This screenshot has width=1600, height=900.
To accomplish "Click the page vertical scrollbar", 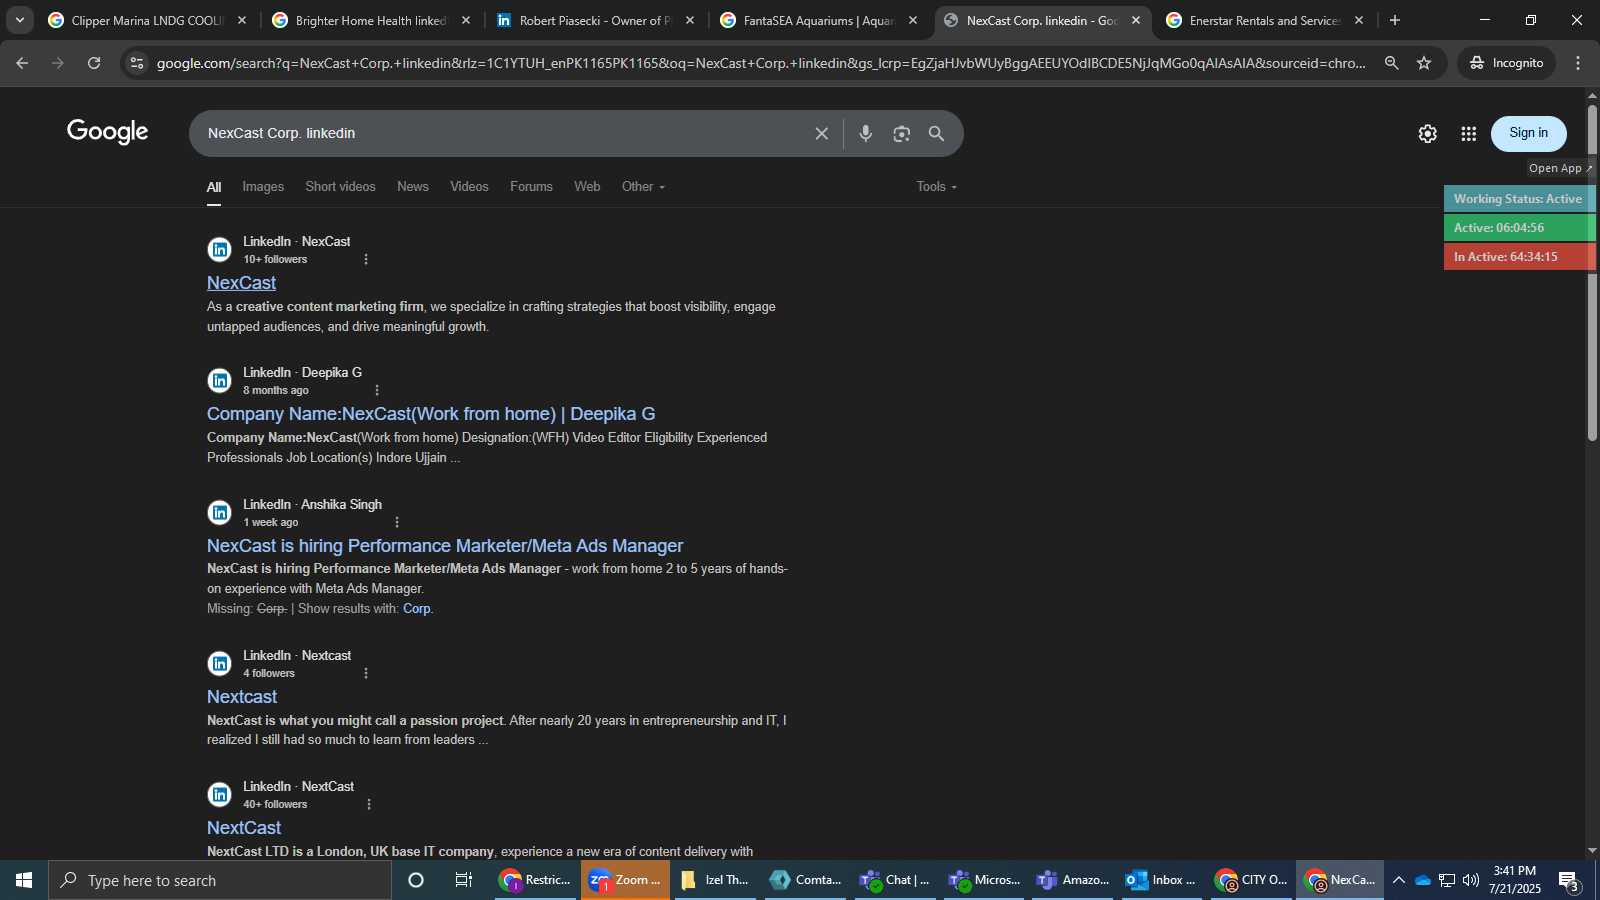I will tap(1592, 273).
